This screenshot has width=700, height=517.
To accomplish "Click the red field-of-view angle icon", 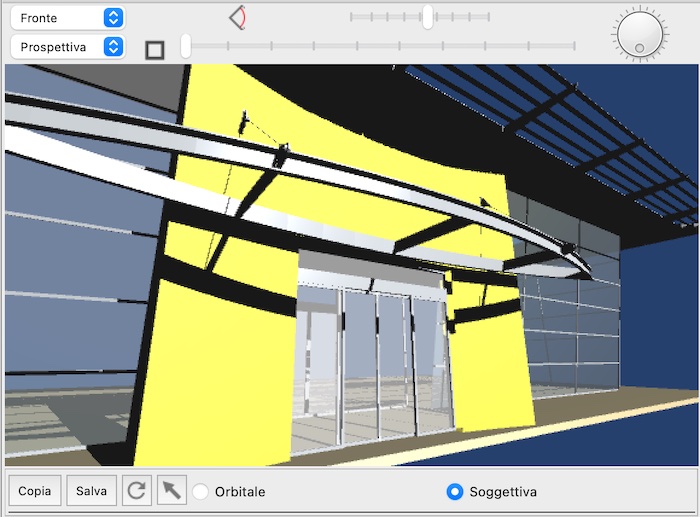I will [238, 17].
